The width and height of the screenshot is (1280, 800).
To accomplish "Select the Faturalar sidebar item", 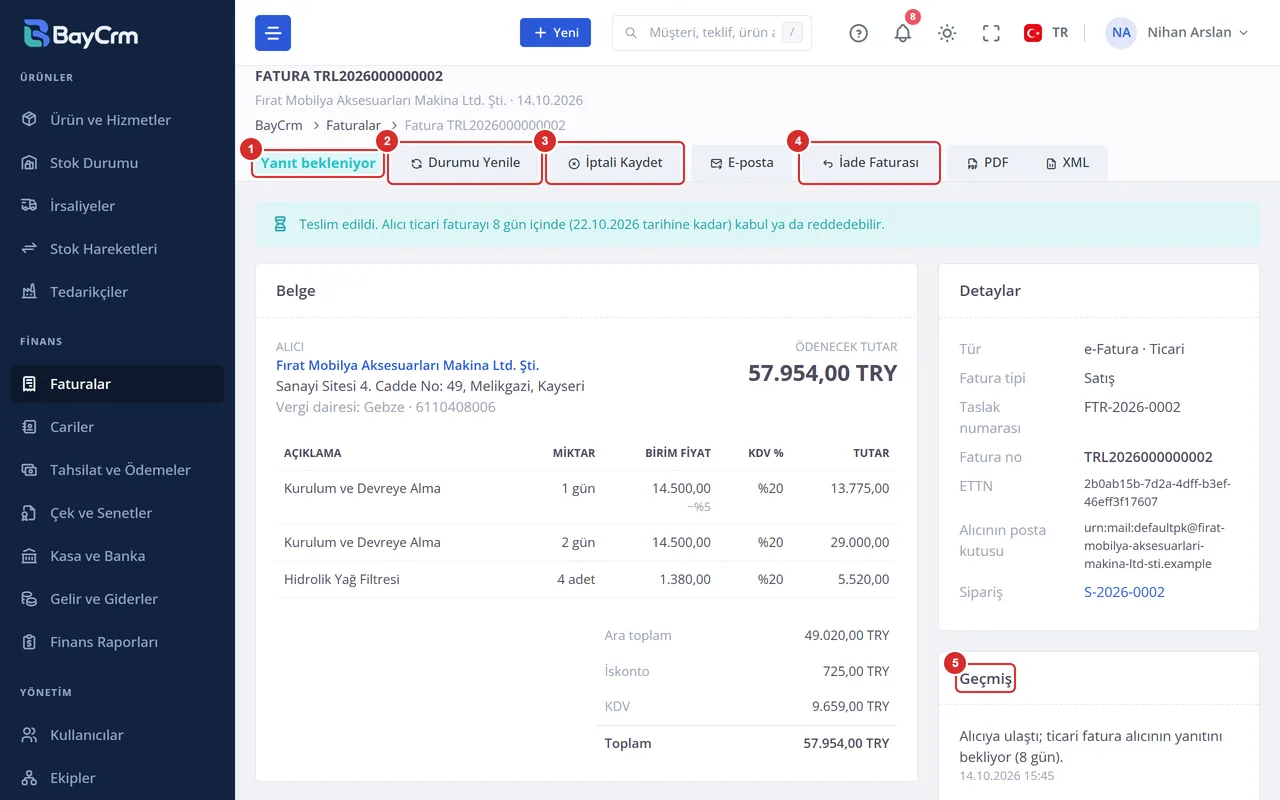I will click(117, 384).
